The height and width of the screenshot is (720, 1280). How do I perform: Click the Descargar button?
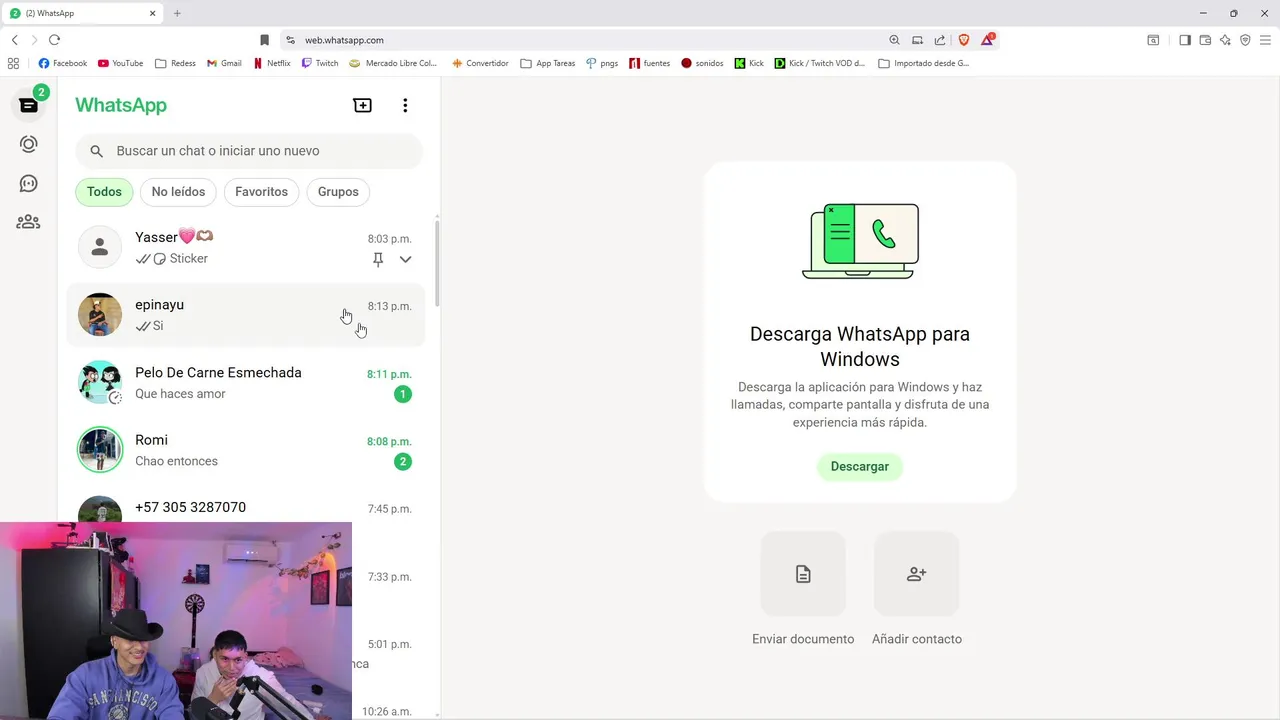860,466
